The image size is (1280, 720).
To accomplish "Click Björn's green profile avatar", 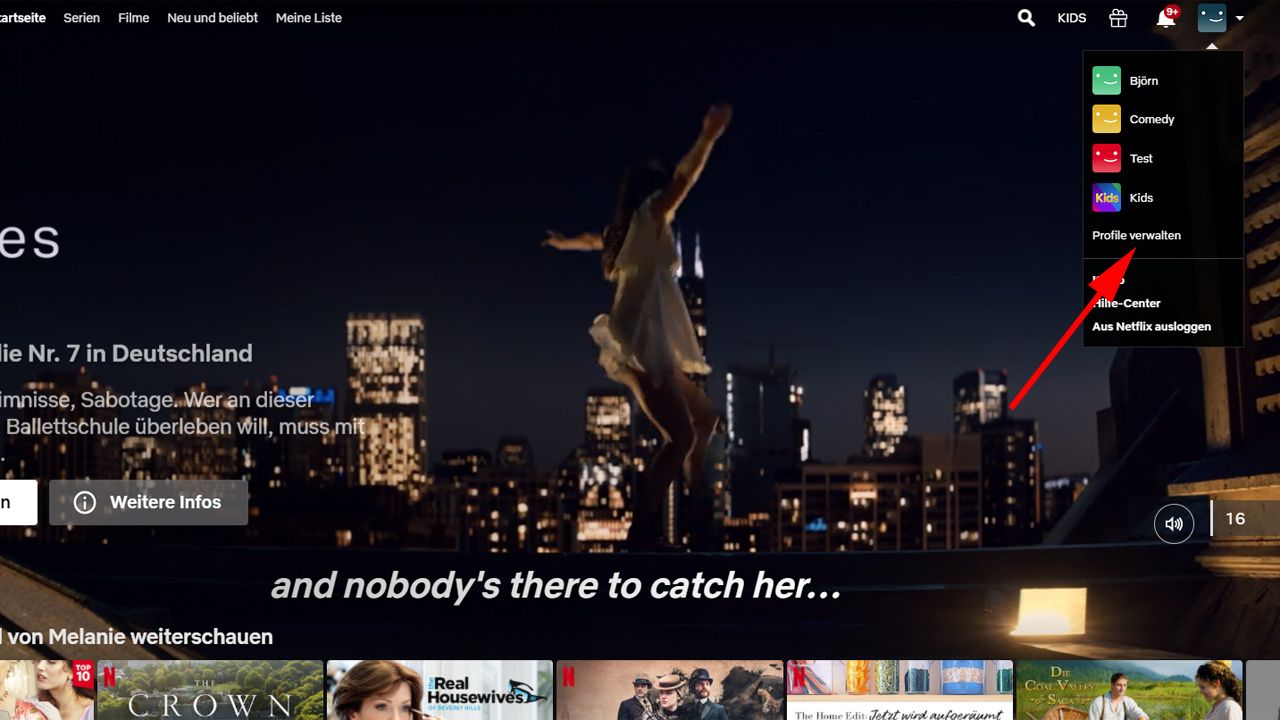I will 1106,81.
